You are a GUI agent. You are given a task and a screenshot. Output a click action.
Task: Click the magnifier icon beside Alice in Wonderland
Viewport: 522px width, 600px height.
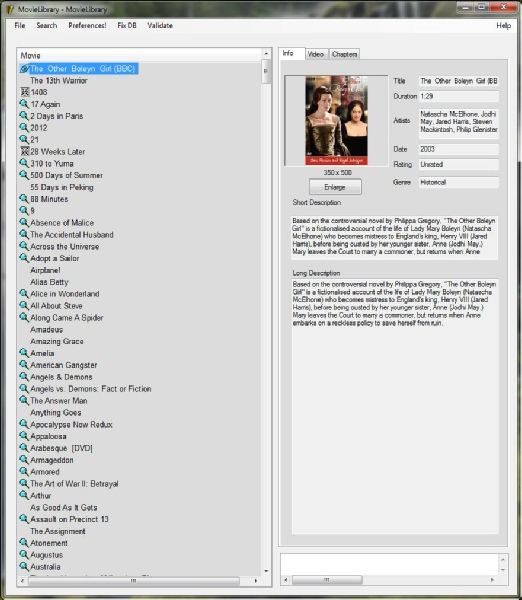click(24, 293)
